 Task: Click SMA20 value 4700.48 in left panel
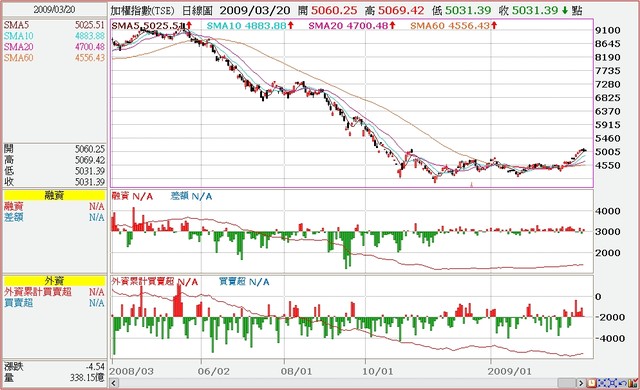[90, 47]
